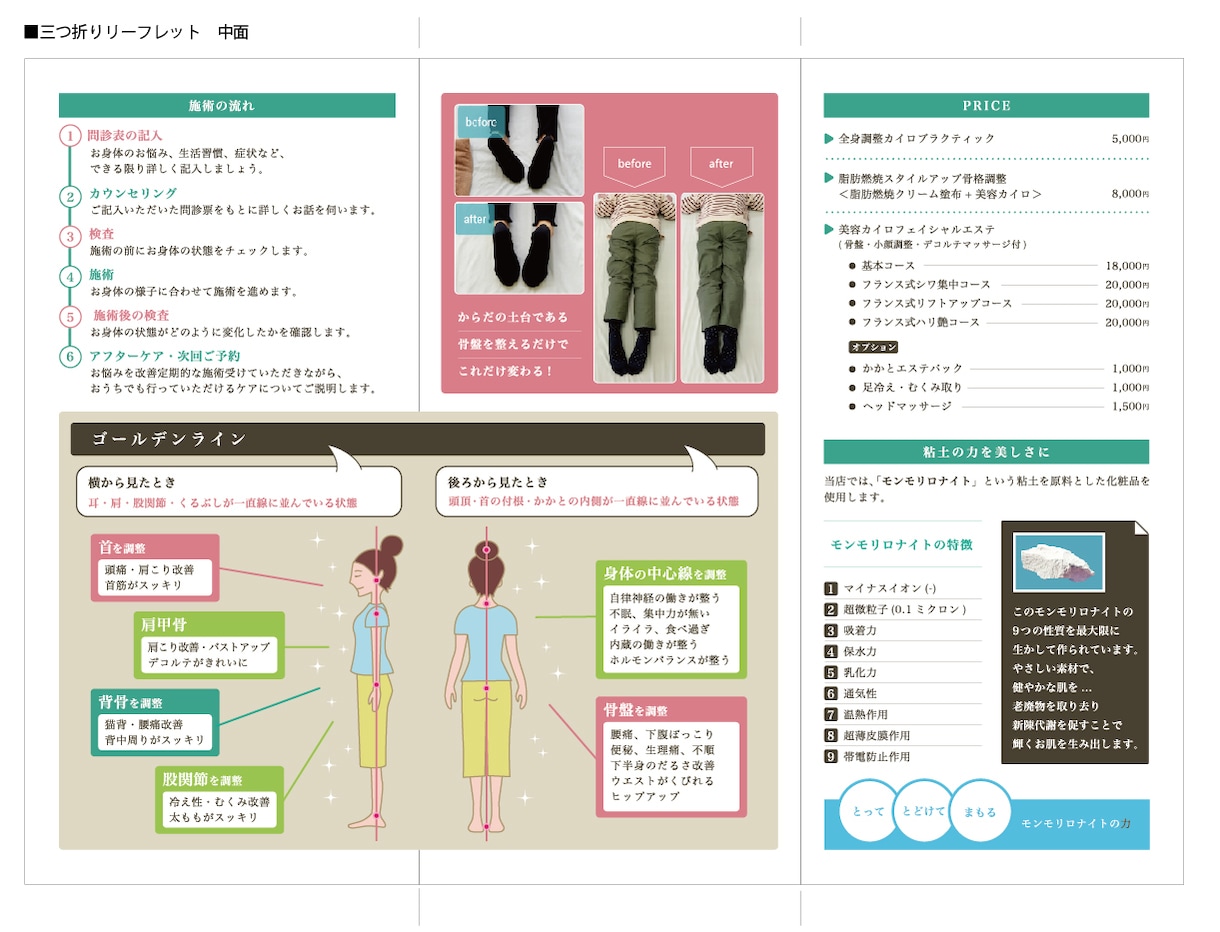
Task: Select the PRICE header bar
Action: coord(986,106)
